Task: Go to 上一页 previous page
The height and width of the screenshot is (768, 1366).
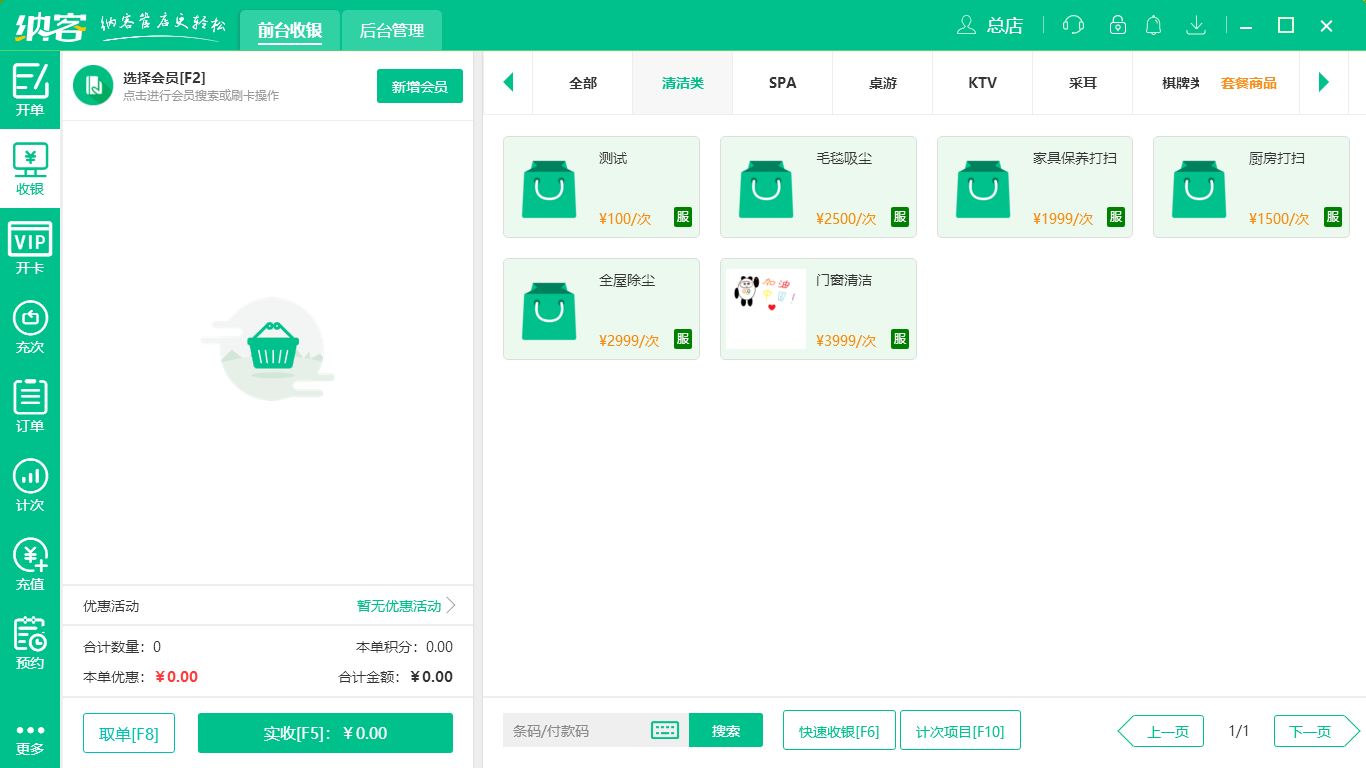Action: point(1161,731)
